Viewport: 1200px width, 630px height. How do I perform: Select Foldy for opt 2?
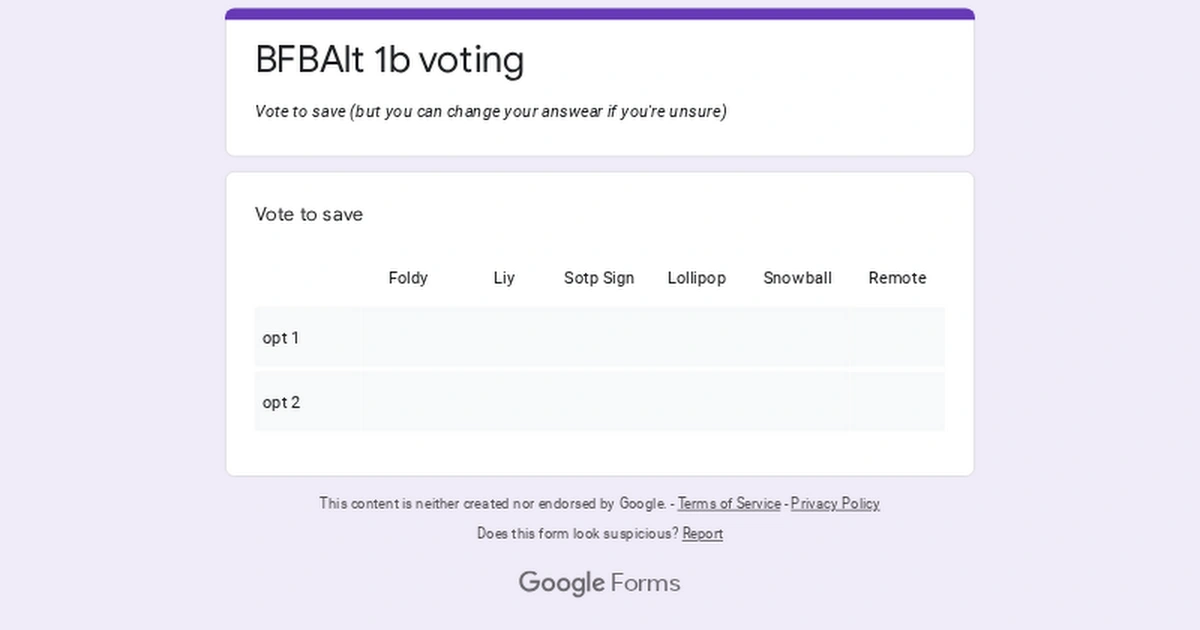coord(408,402)
